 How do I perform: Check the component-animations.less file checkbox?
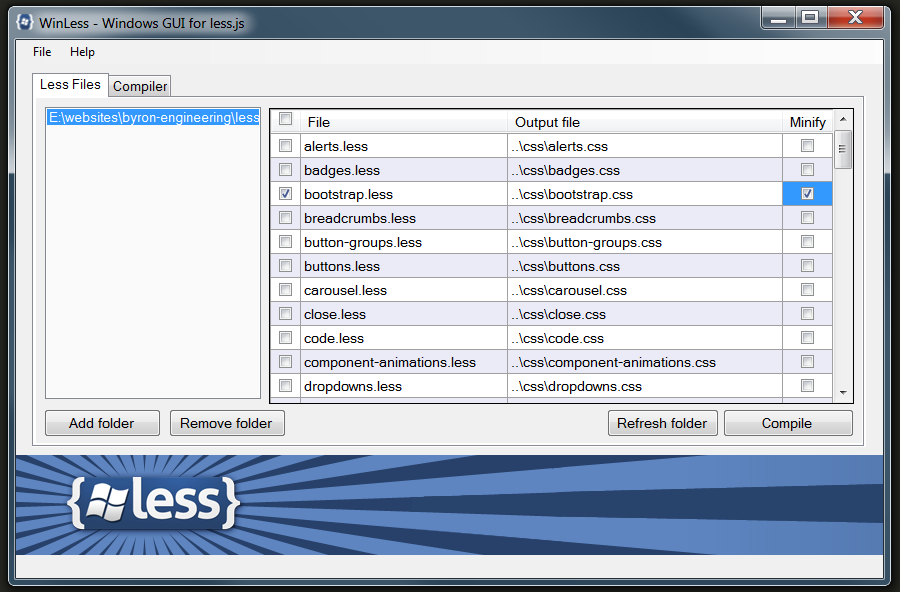click(285, 361)
